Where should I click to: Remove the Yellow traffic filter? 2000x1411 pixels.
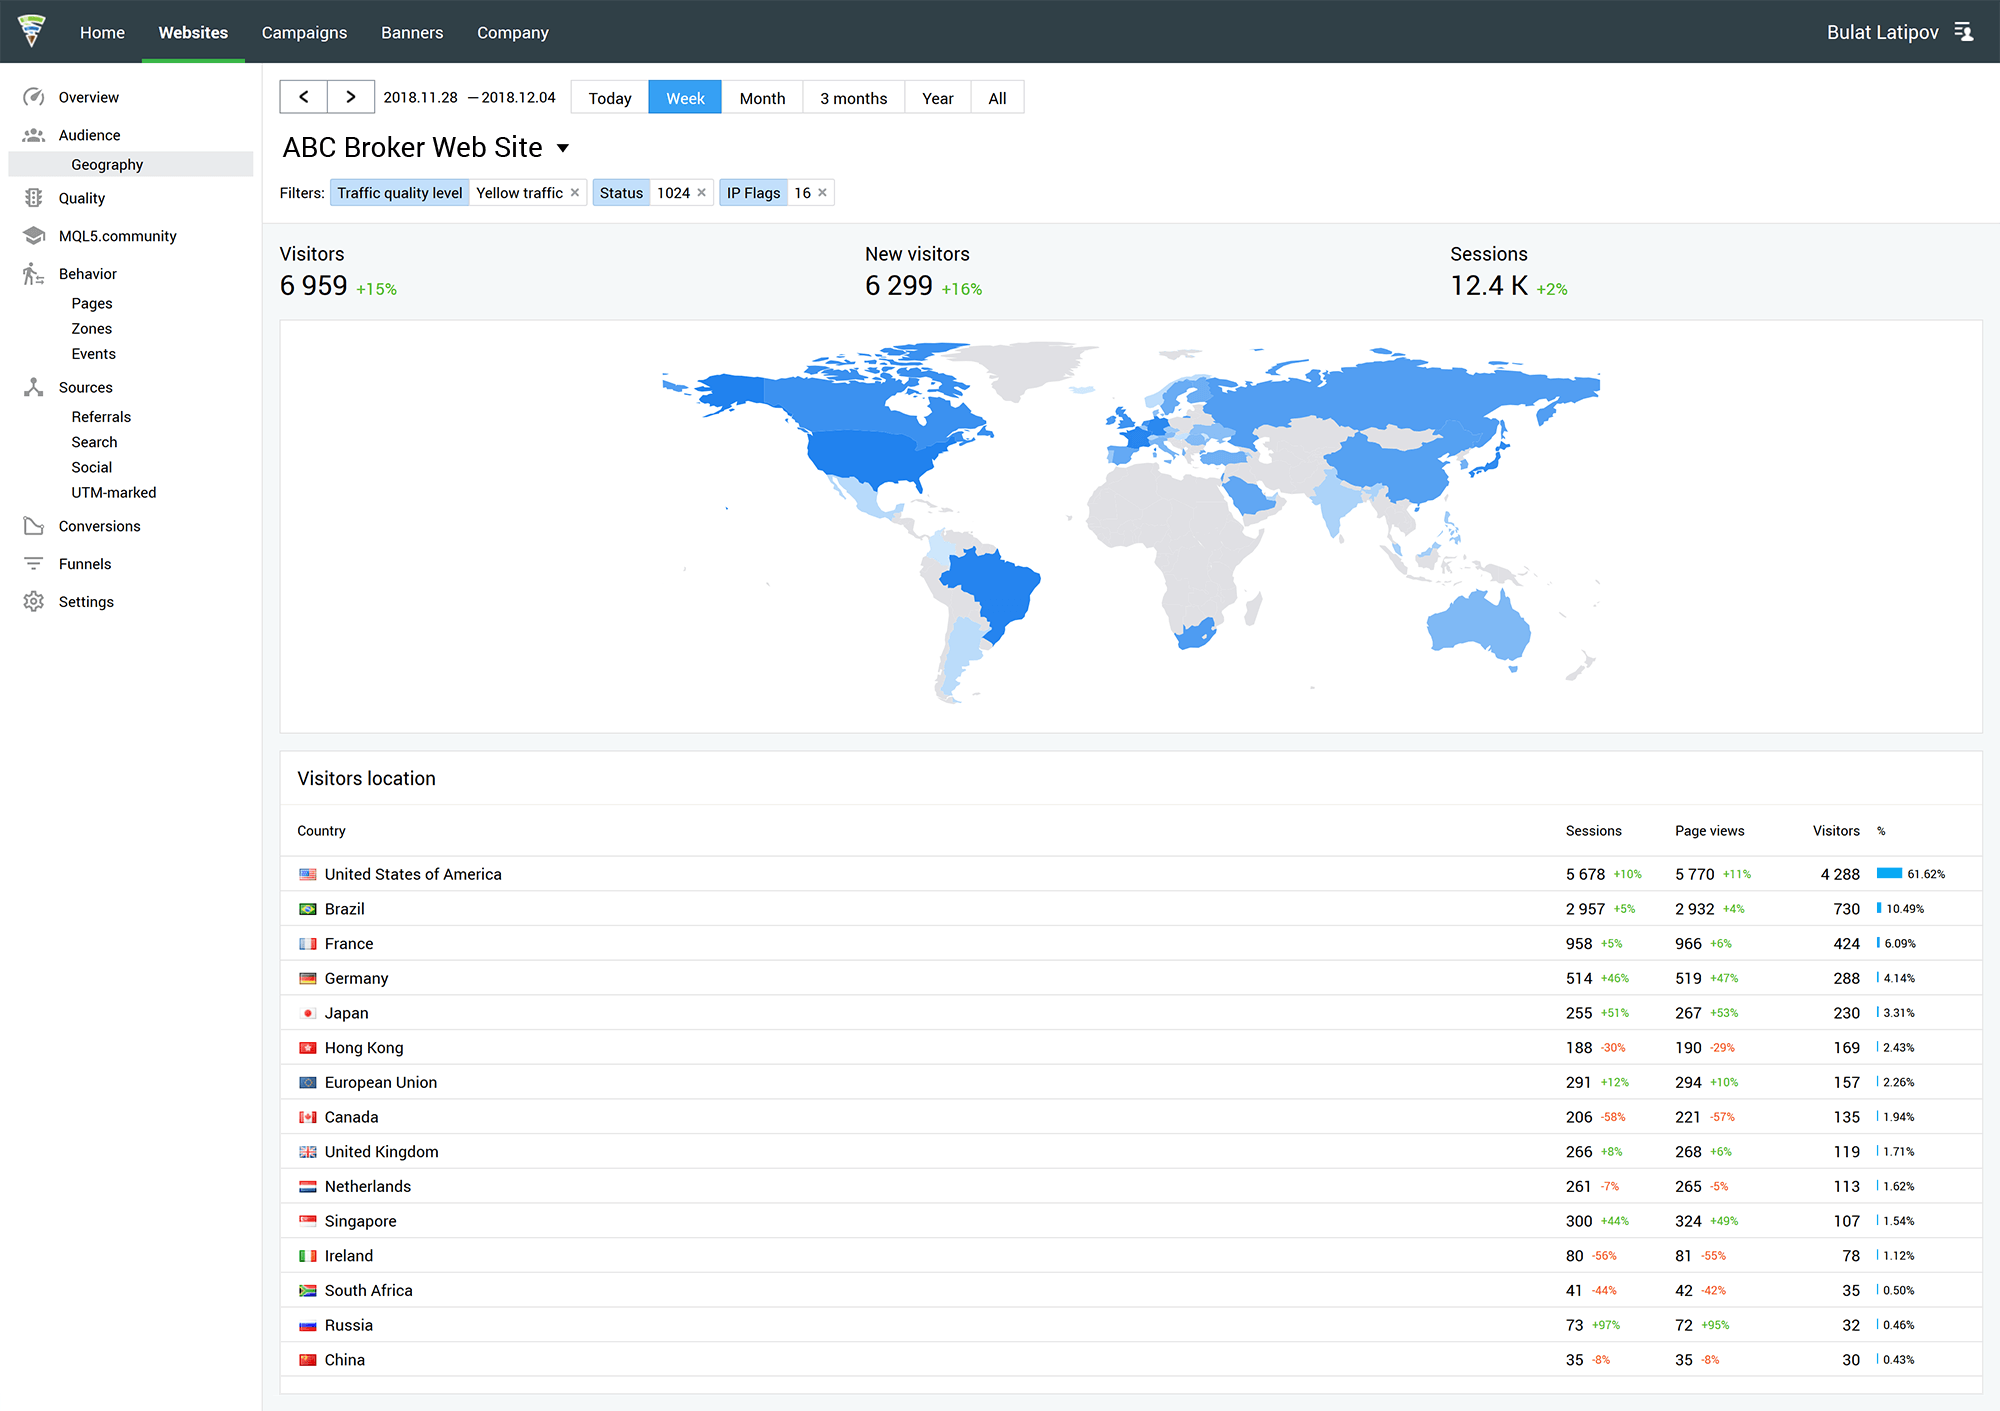pyautogui.click(x=576, y=192)
